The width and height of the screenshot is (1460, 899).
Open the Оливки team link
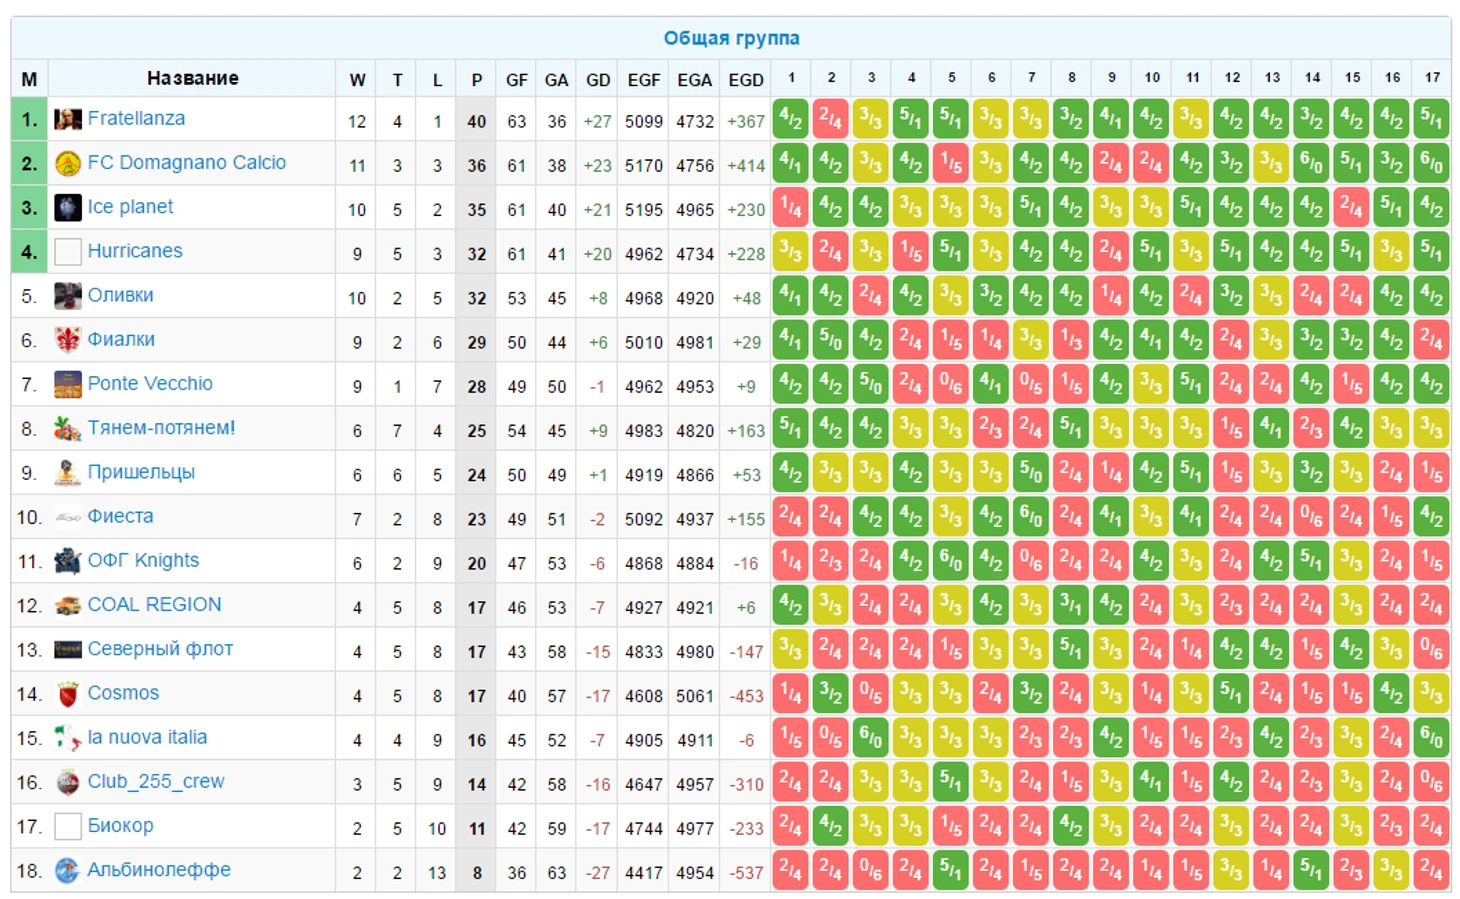pyautogui.click(x=120, y=295)
